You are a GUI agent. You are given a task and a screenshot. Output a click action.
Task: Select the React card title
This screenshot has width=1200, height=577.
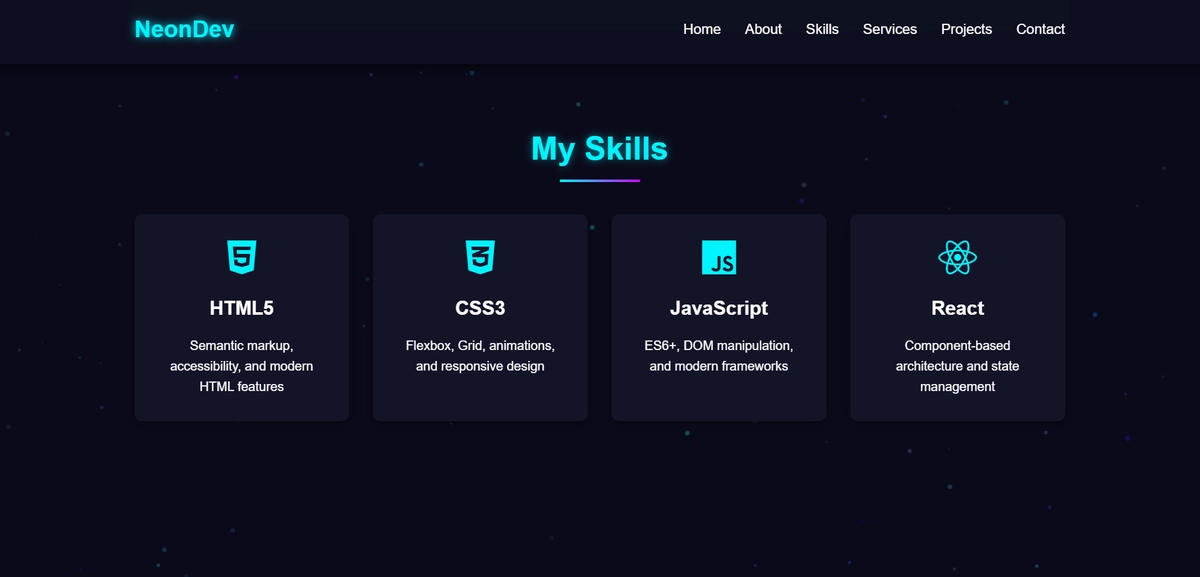pos(958,308)
